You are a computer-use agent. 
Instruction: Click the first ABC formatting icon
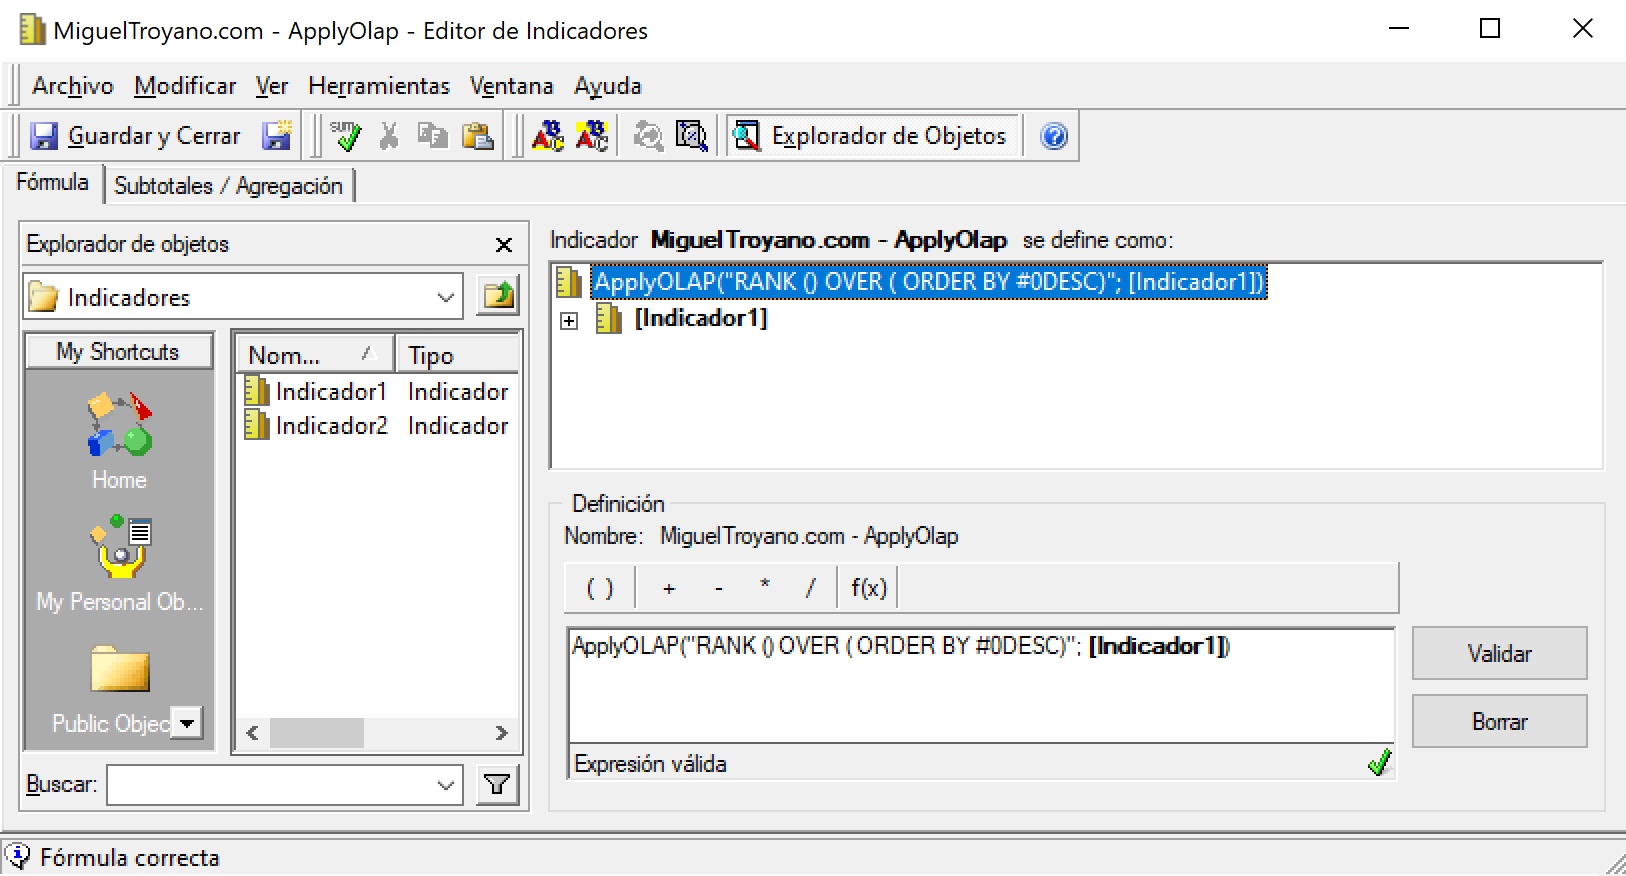(x=548, y=136)
